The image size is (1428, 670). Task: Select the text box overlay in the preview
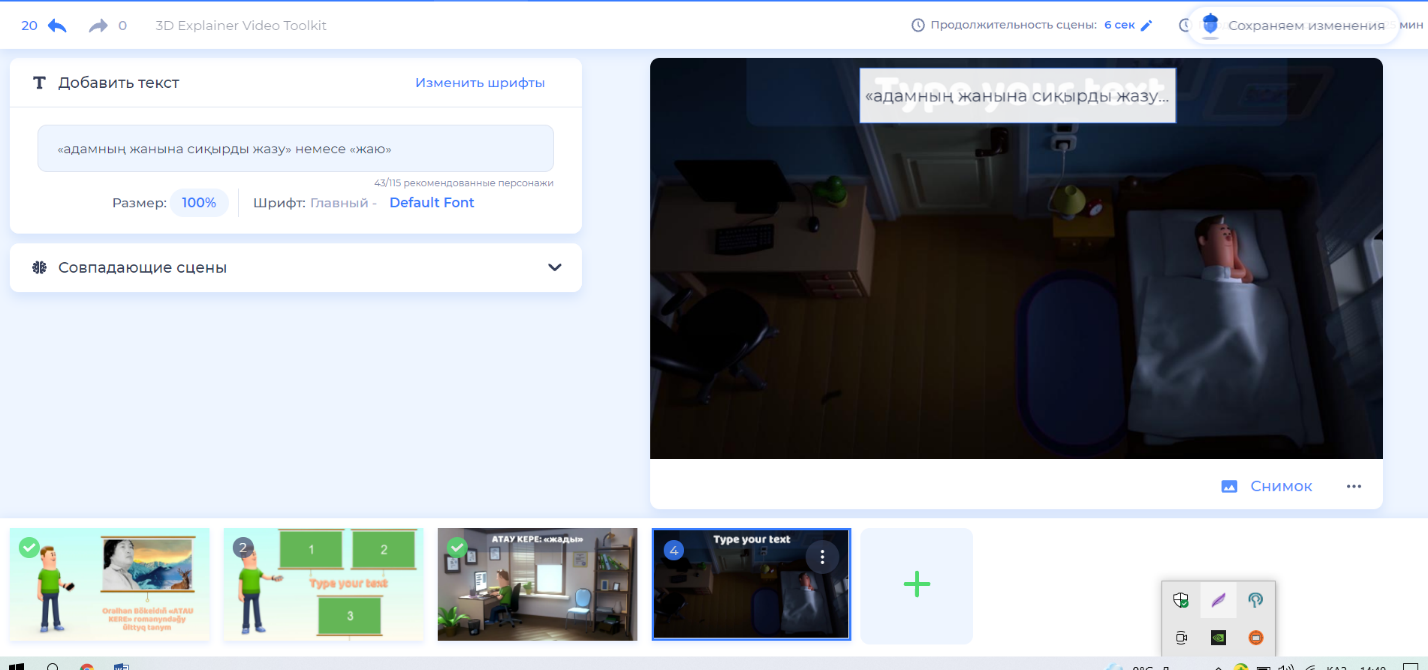pyautogui.click(x=1017, y=96)
